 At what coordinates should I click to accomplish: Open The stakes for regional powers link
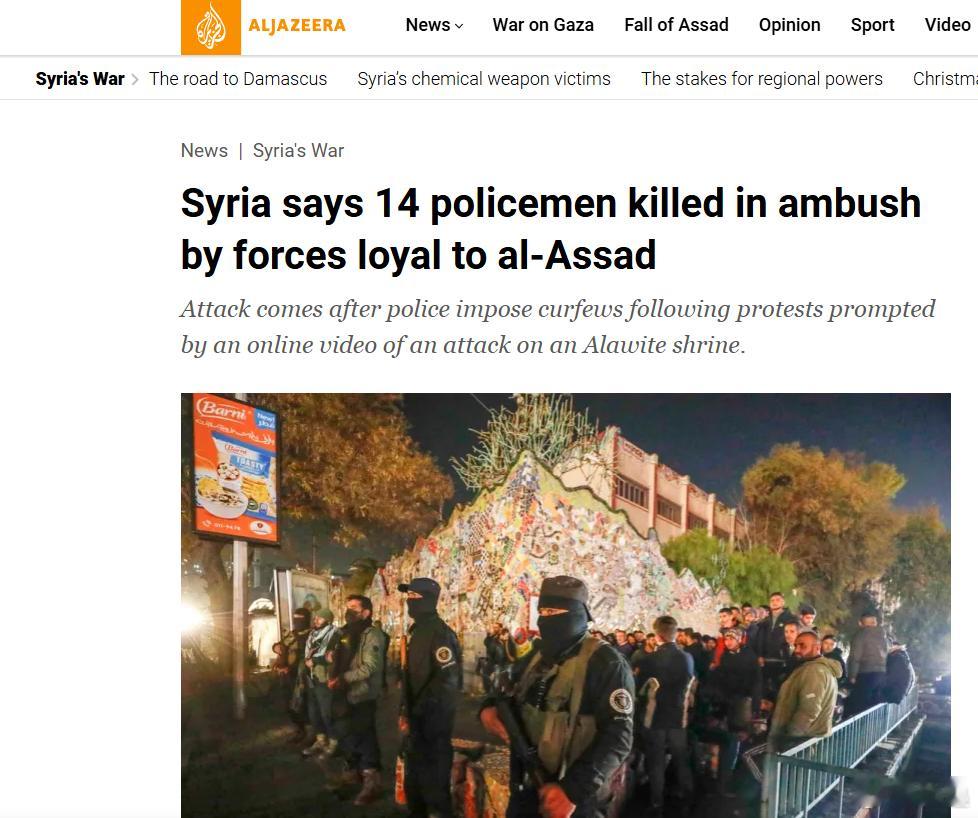762,79
